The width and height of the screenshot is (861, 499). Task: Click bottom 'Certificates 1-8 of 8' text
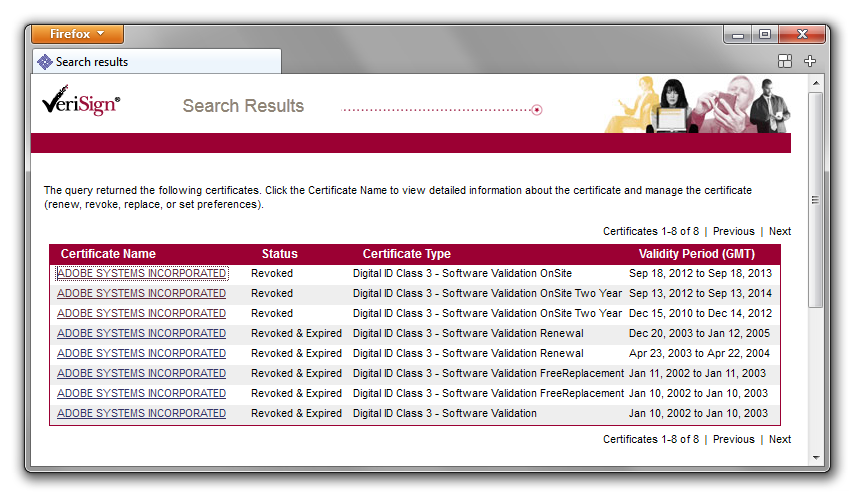pos(651,440)
